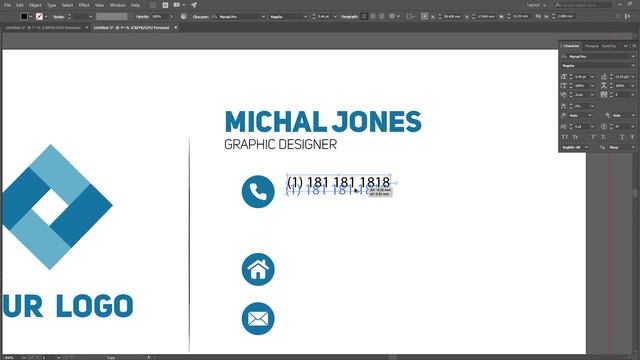The image size is (640, 360).
Task: Open the stroke swatch dropdown arrow
Action: coord(46,17)
